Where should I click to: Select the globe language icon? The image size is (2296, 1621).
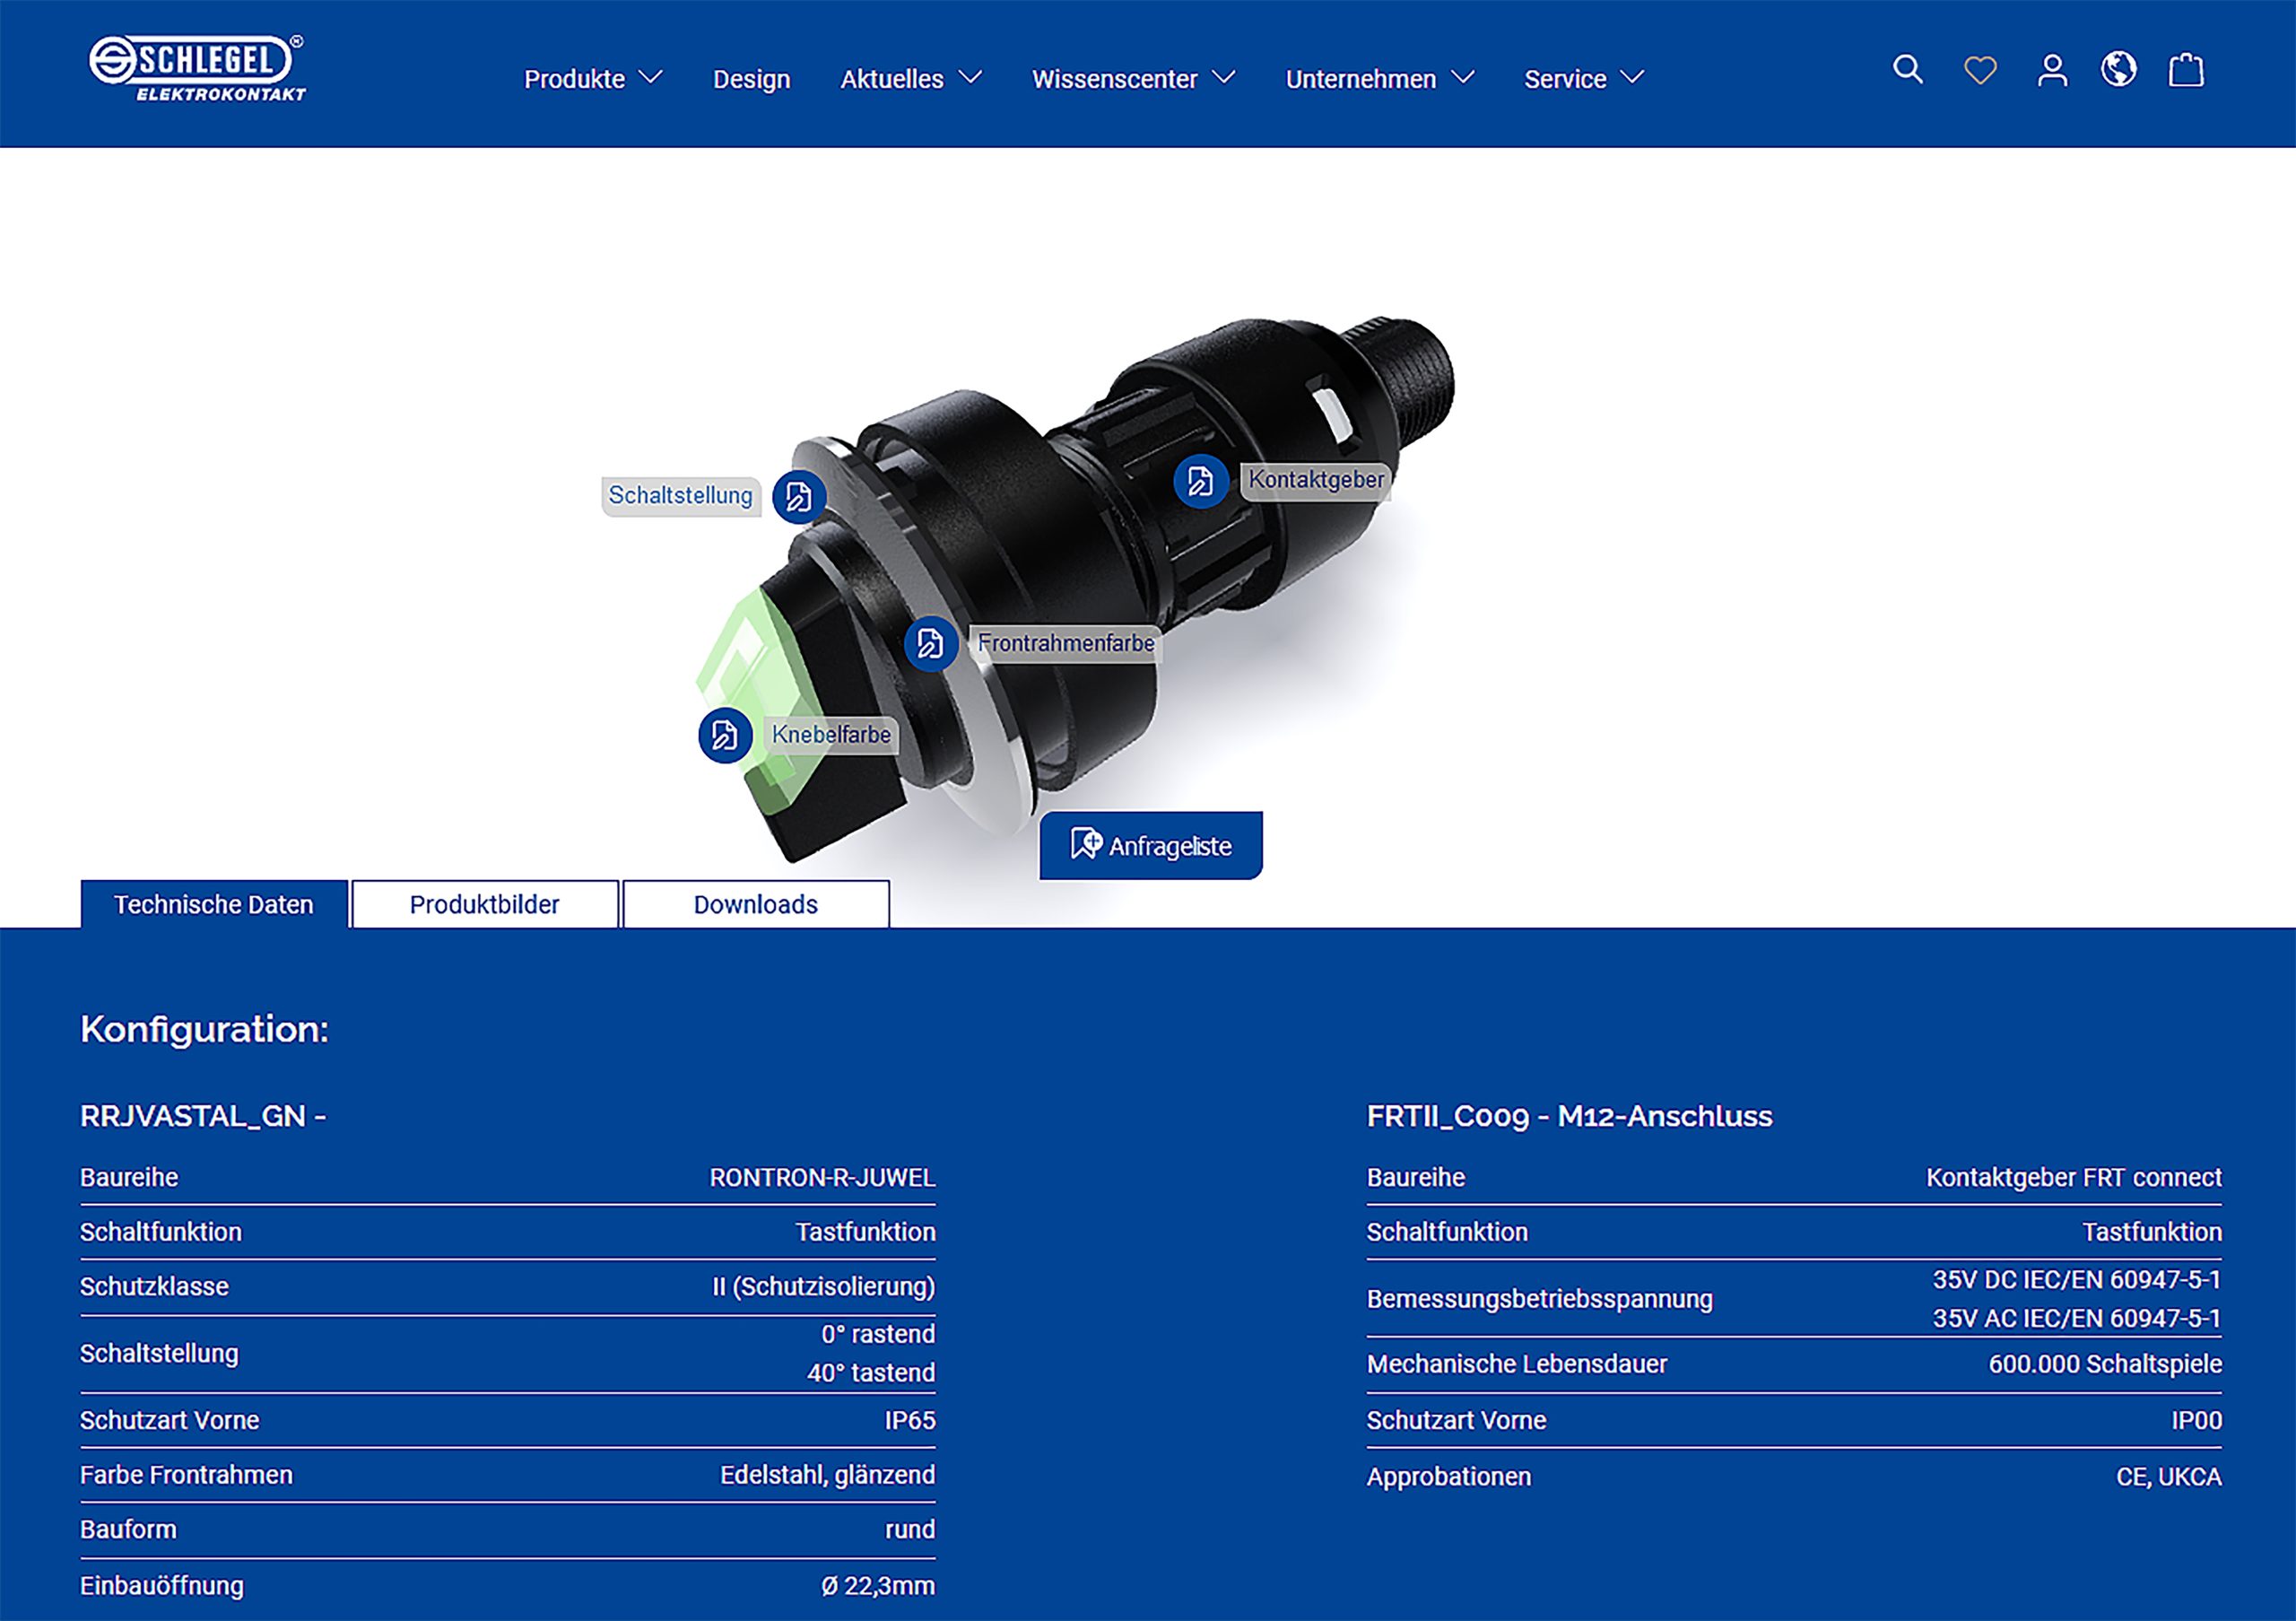point(2117,70)
